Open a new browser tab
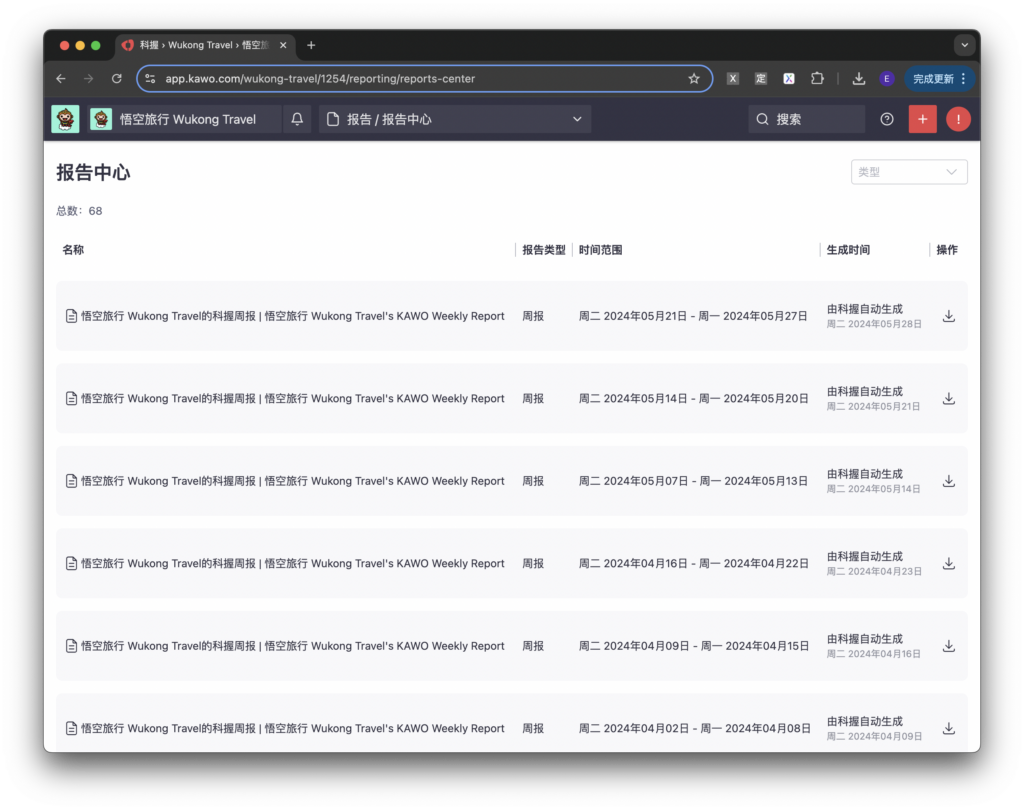1024x810 pixels. 311,45
